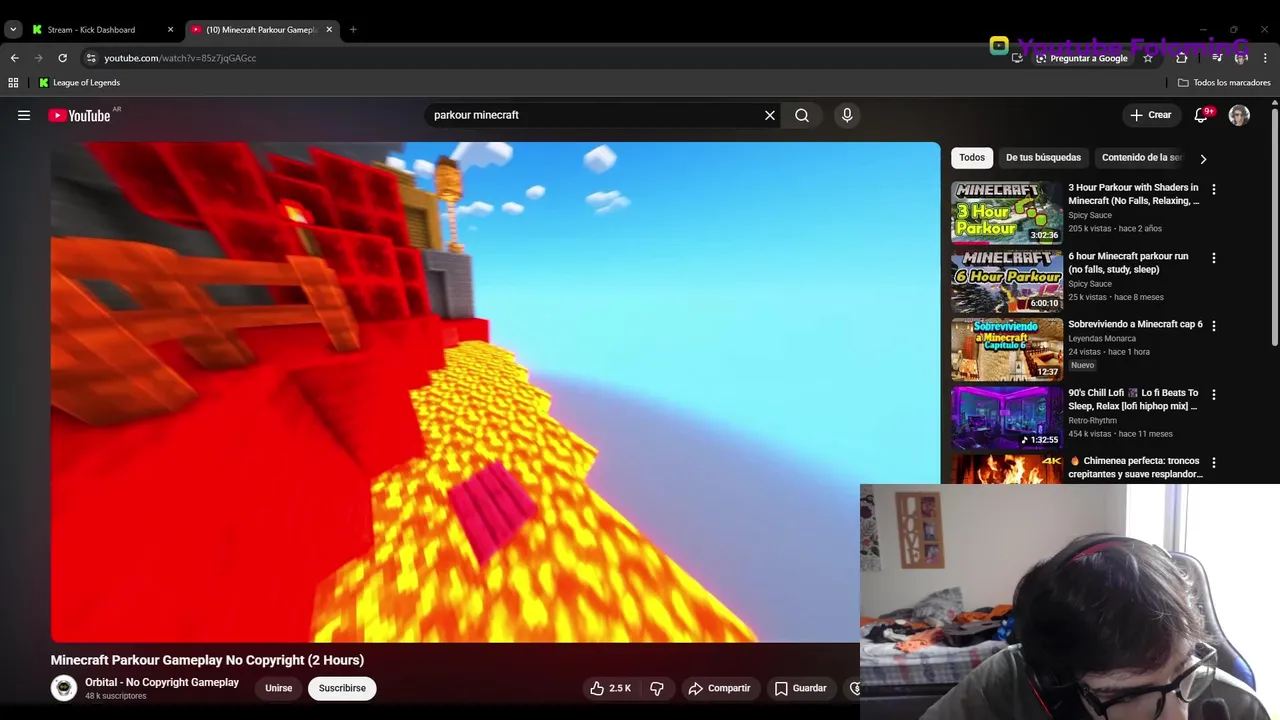Expand more filter chips with right arrow
Viewport: 1280px width, 720px height.
[1203, 158]
